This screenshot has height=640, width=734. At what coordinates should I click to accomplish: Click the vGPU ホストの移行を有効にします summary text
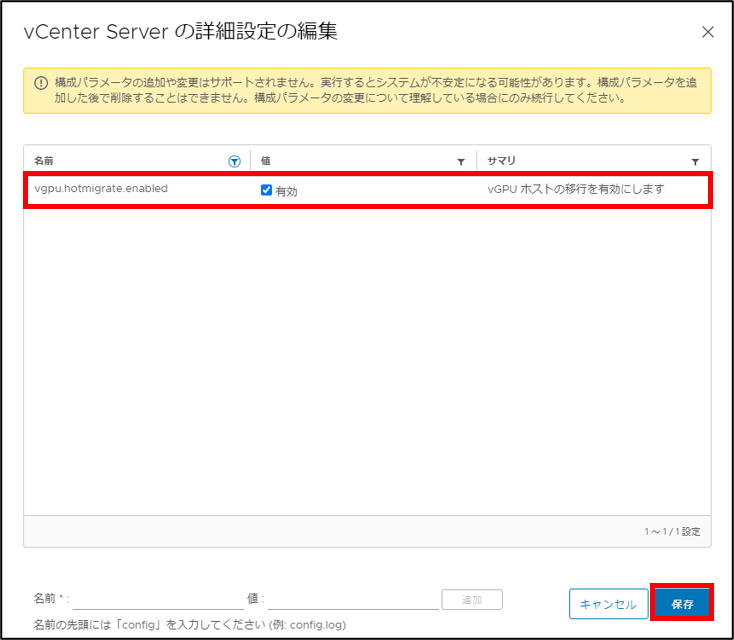(575, 189)
